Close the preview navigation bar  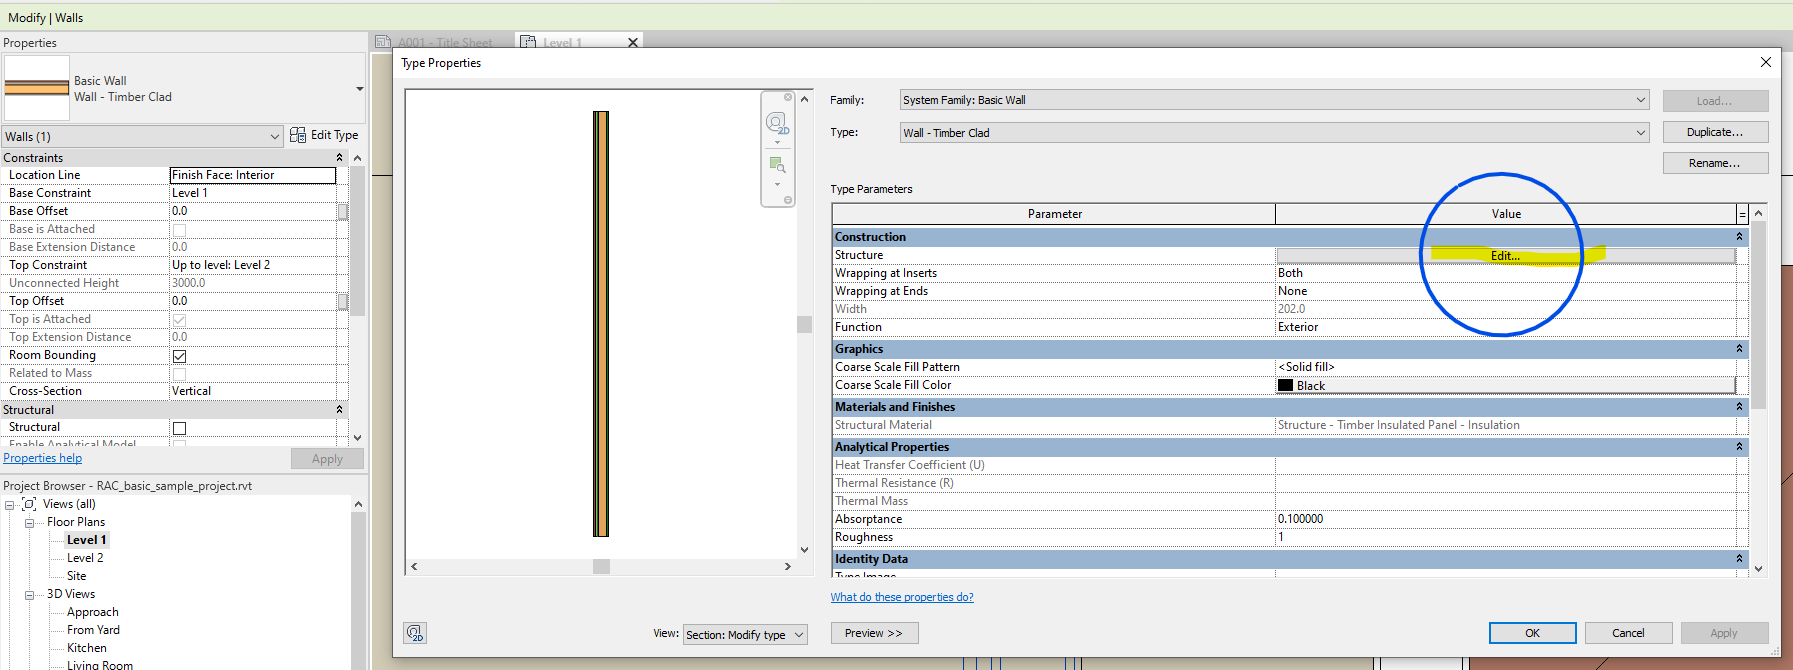(x=788, y=97)
